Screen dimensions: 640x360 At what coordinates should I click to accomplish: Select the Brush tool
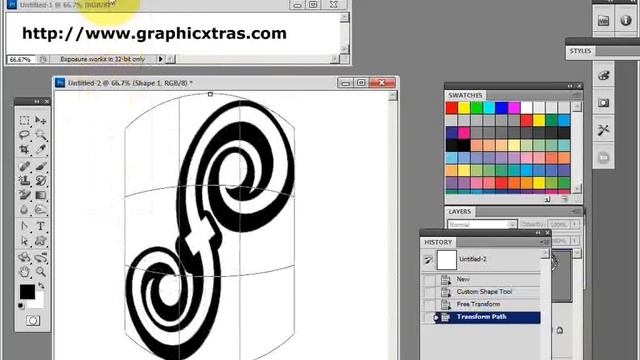tap(40, 166)
